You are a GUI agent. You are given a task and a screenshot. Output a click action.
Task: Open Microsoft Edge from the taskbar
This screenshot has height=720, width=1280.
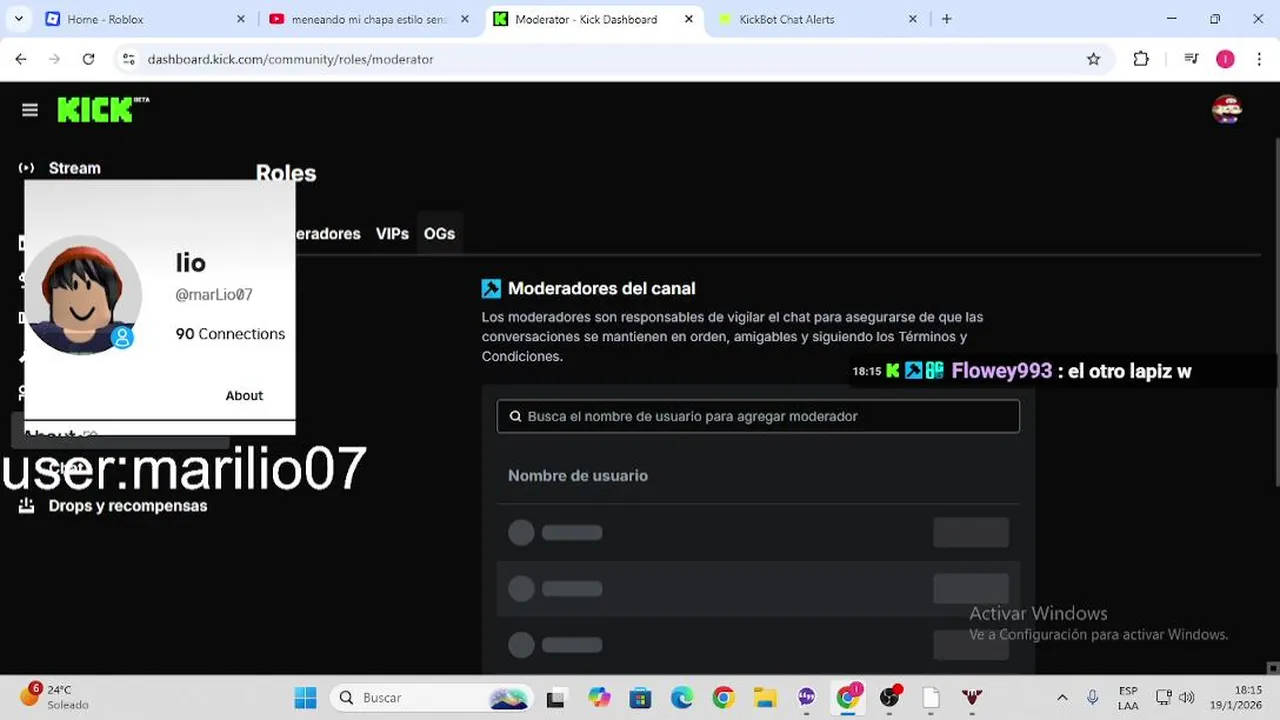point(682,698)
